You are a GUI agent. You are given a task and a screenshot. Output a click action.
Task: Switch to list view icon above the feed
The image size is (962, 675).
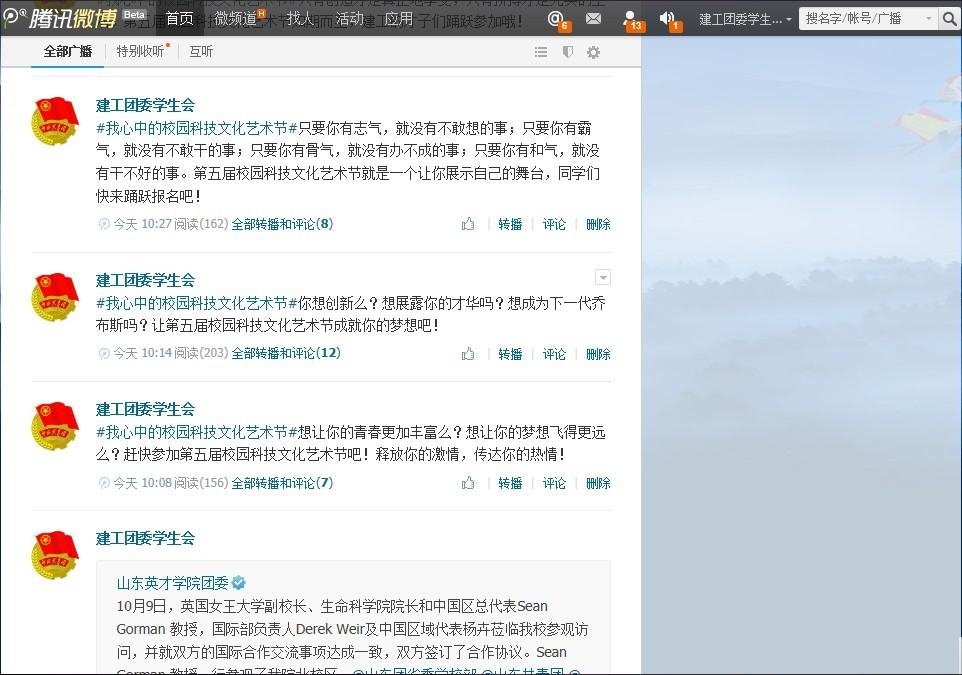pyautogui.click(x=541, y=52)
